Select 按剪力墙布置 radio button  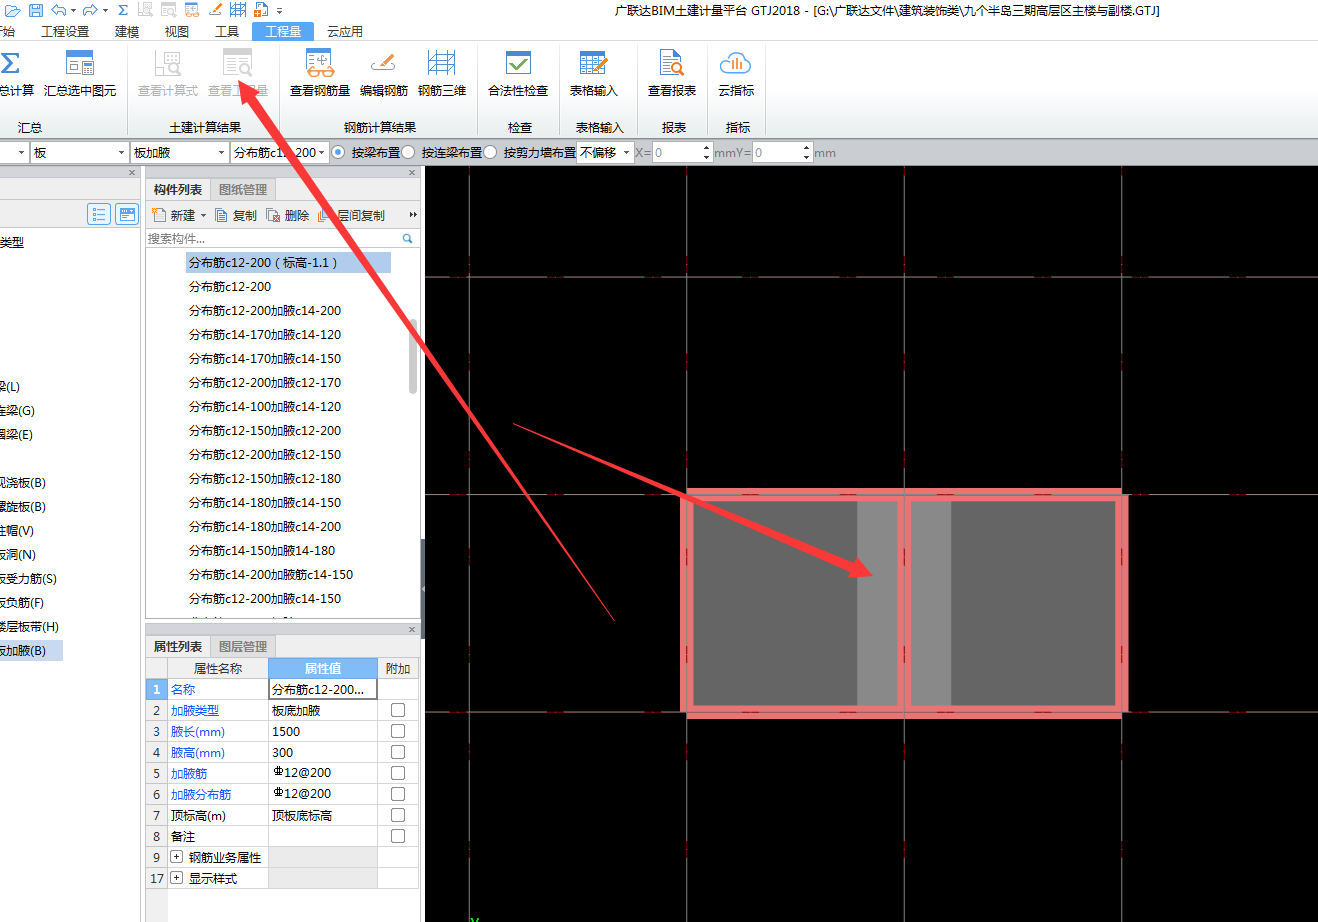coord(490,152)
